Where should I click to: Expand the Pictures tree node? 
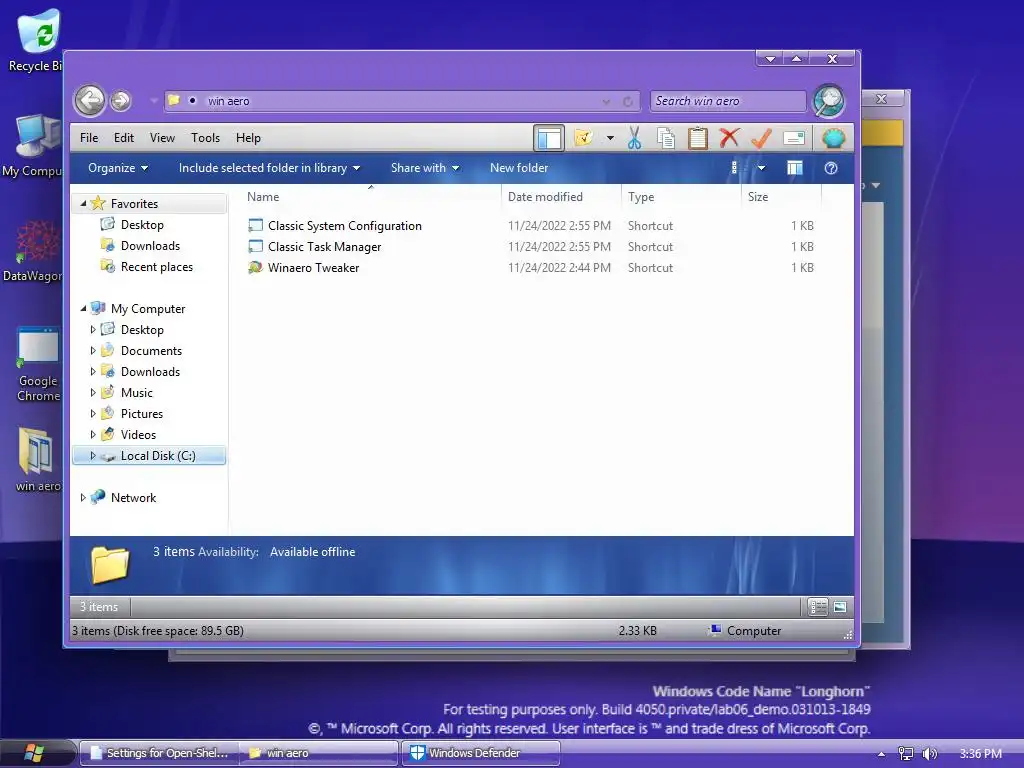(93, 413)
